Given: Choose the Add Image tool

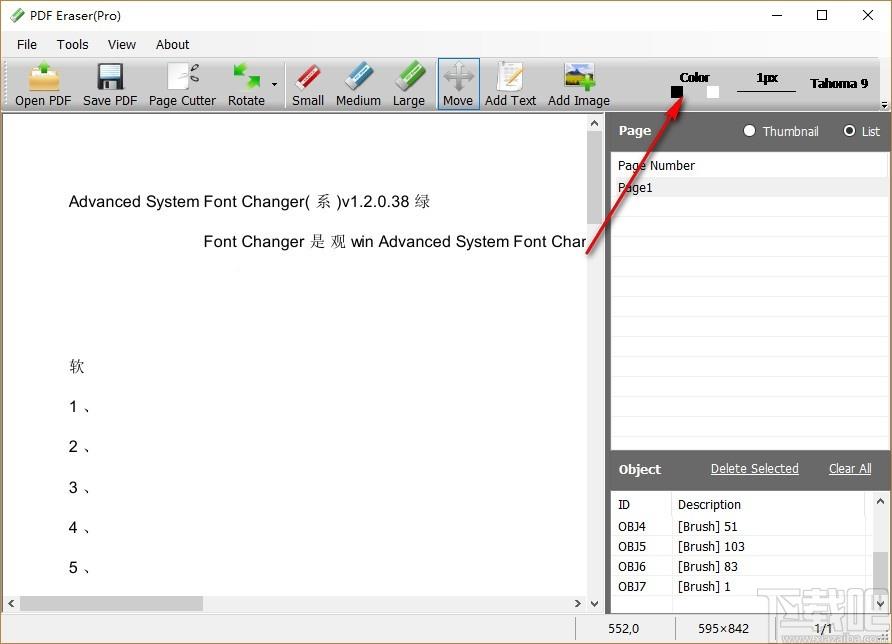Looking at the screenshot, I should (579, 84).
